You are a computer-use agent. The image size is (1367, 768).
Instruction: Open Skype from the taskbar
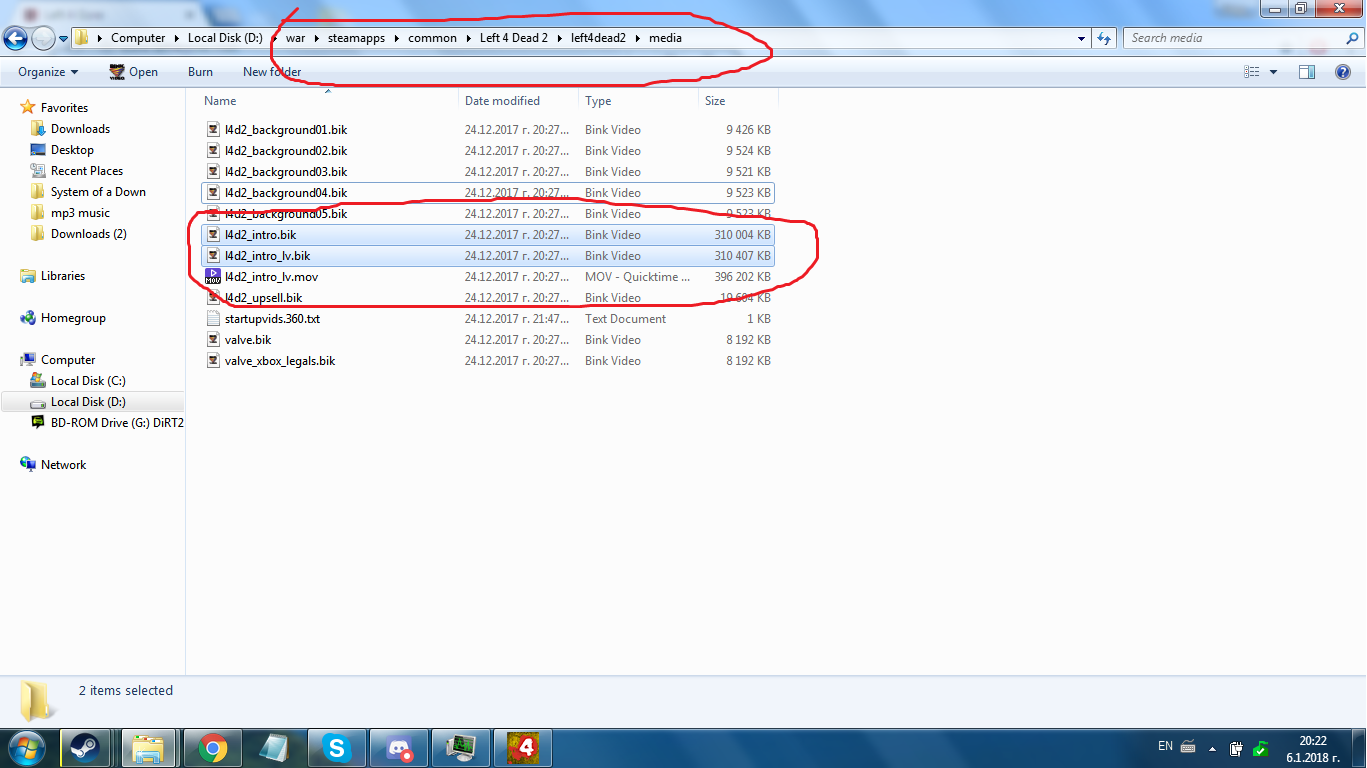tap(335, 748)
